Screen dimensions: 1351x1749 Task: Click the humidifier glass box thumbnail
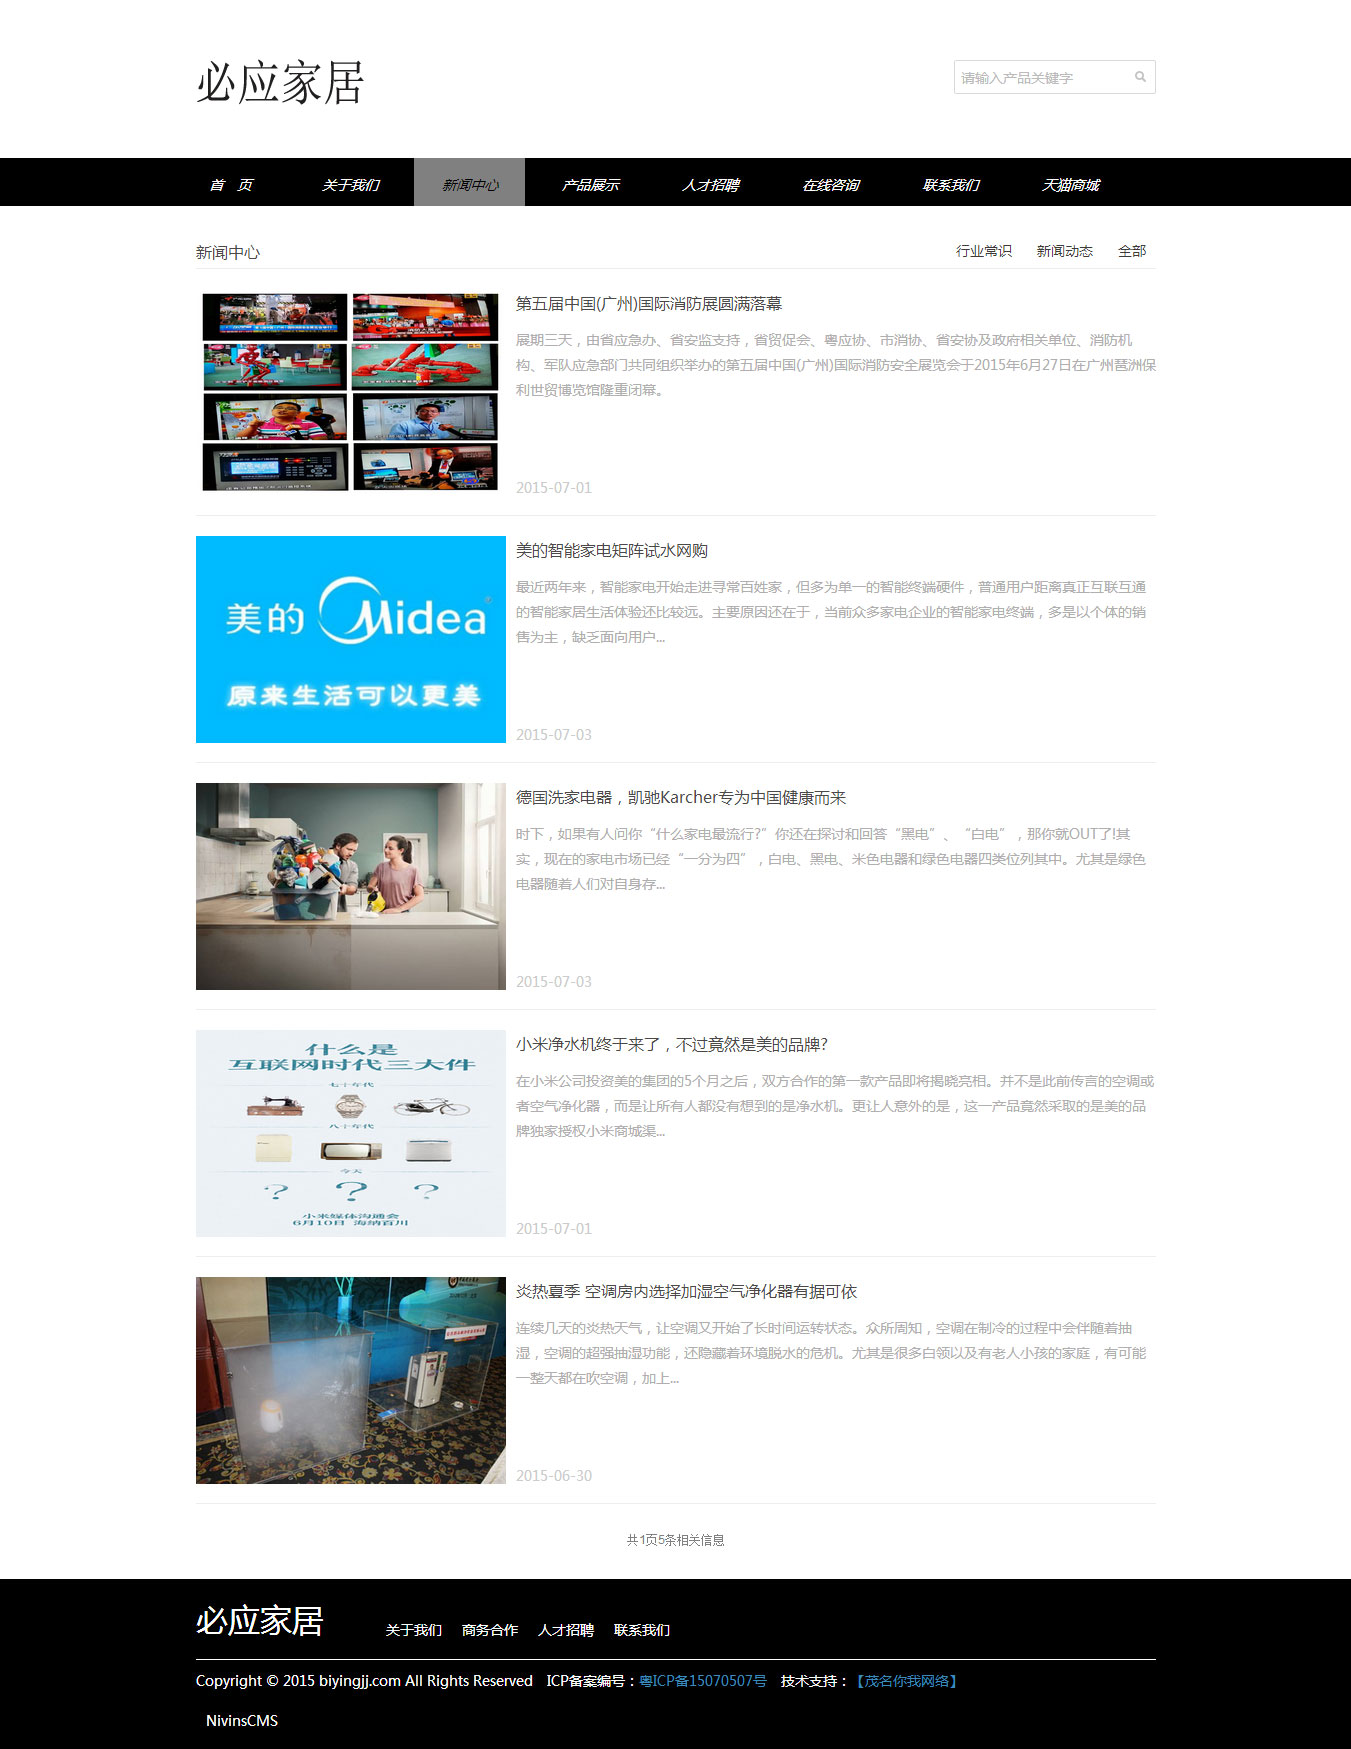click(350, 1380)
